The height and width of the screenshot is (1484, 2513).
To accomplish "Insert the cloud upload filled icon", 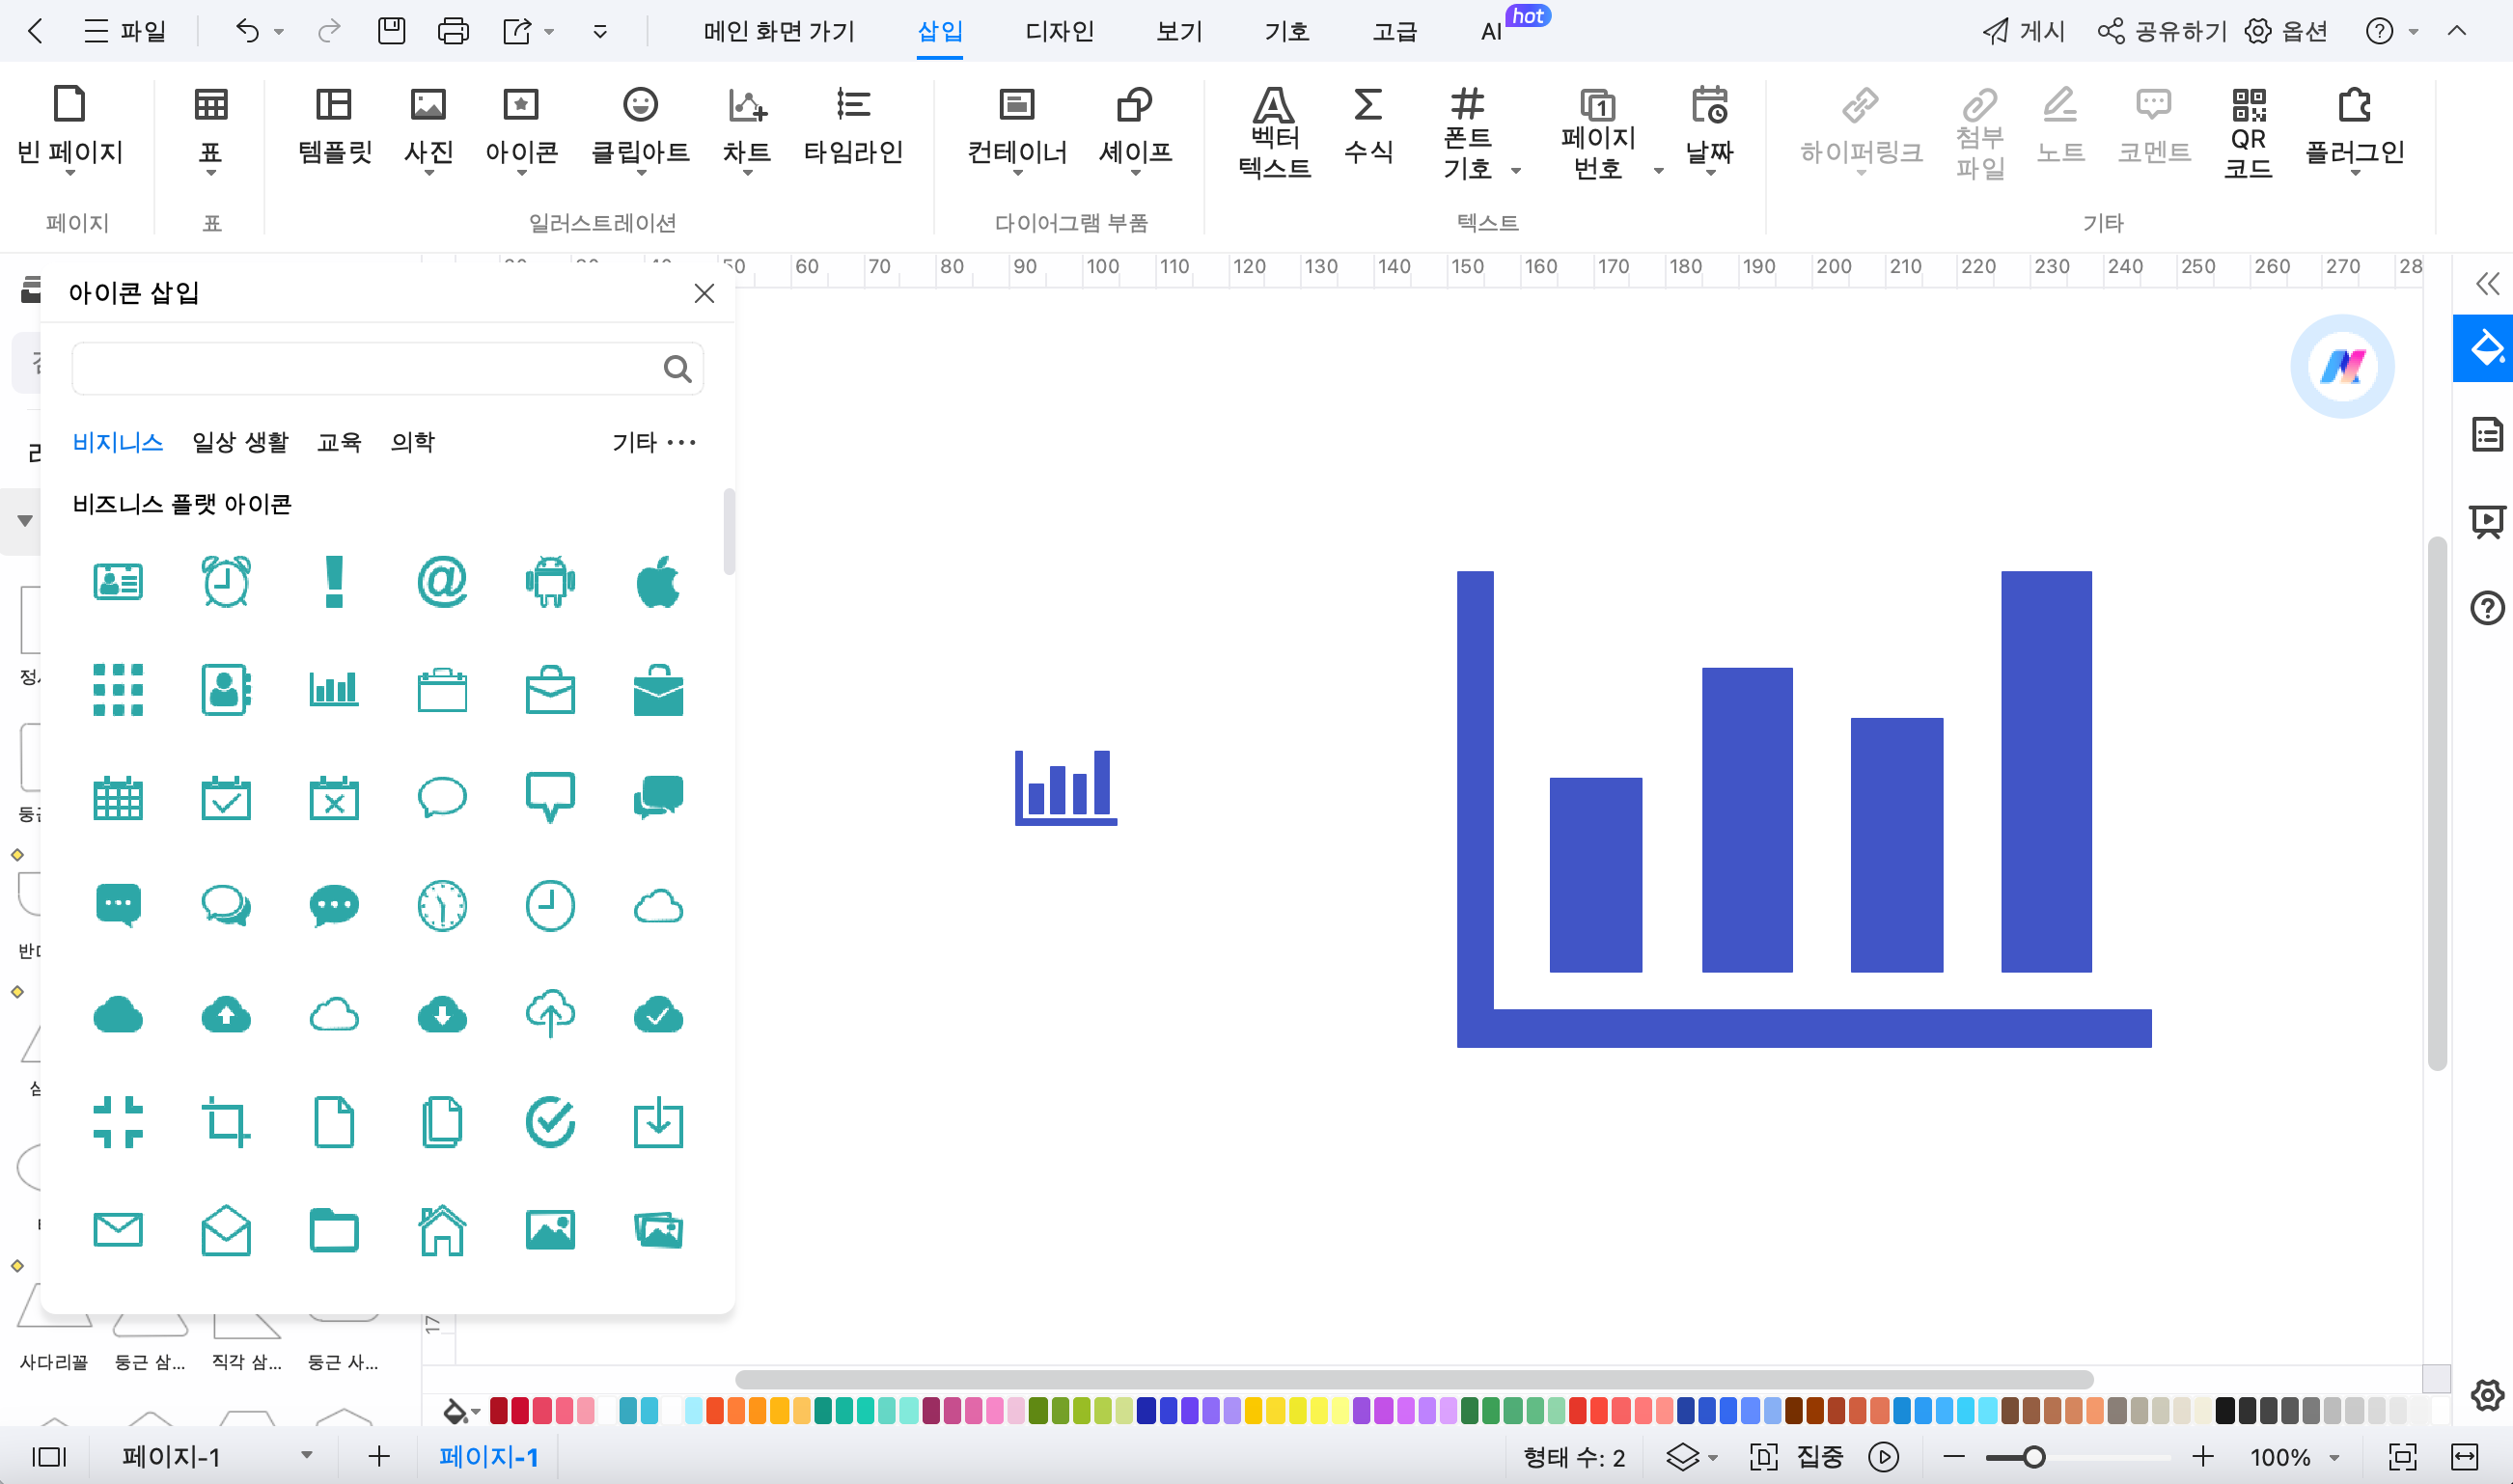I will (x=226, y=1014).
